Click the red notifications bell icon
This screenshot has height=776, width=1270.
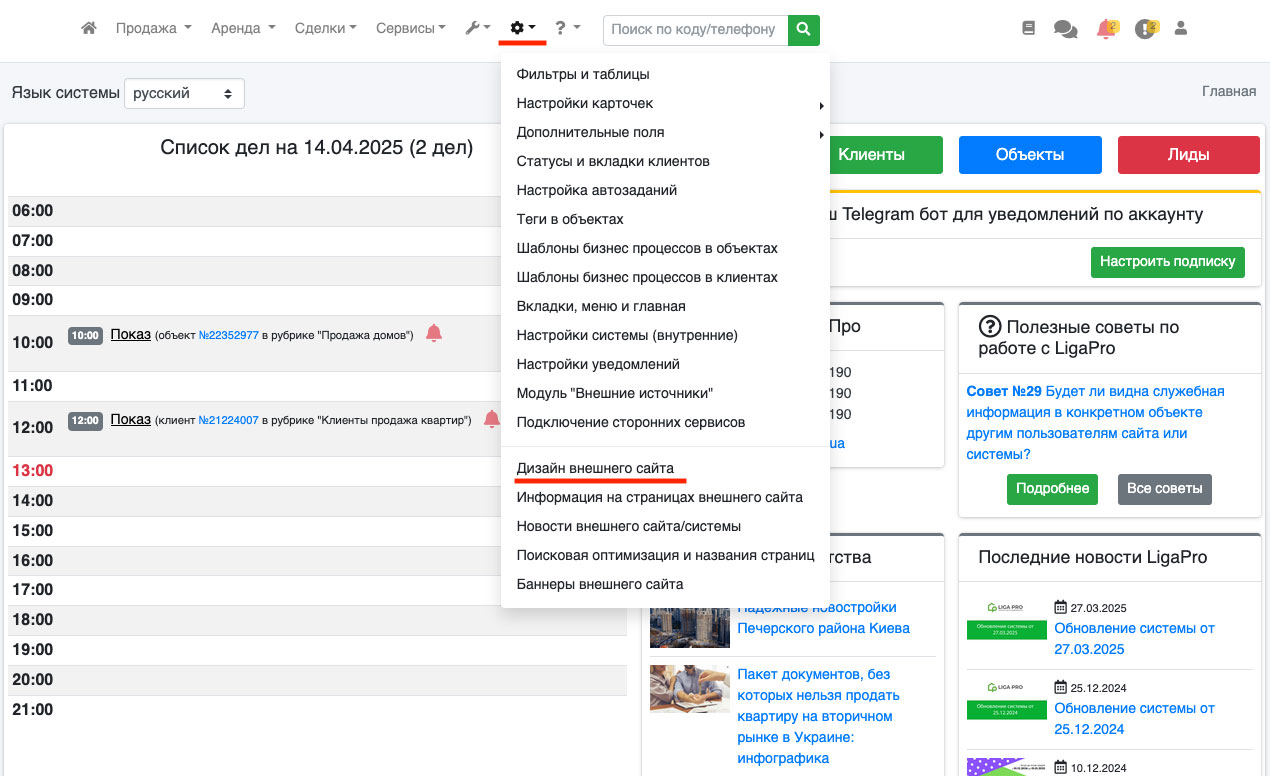pyautogui.click(x=1105, y=30)
